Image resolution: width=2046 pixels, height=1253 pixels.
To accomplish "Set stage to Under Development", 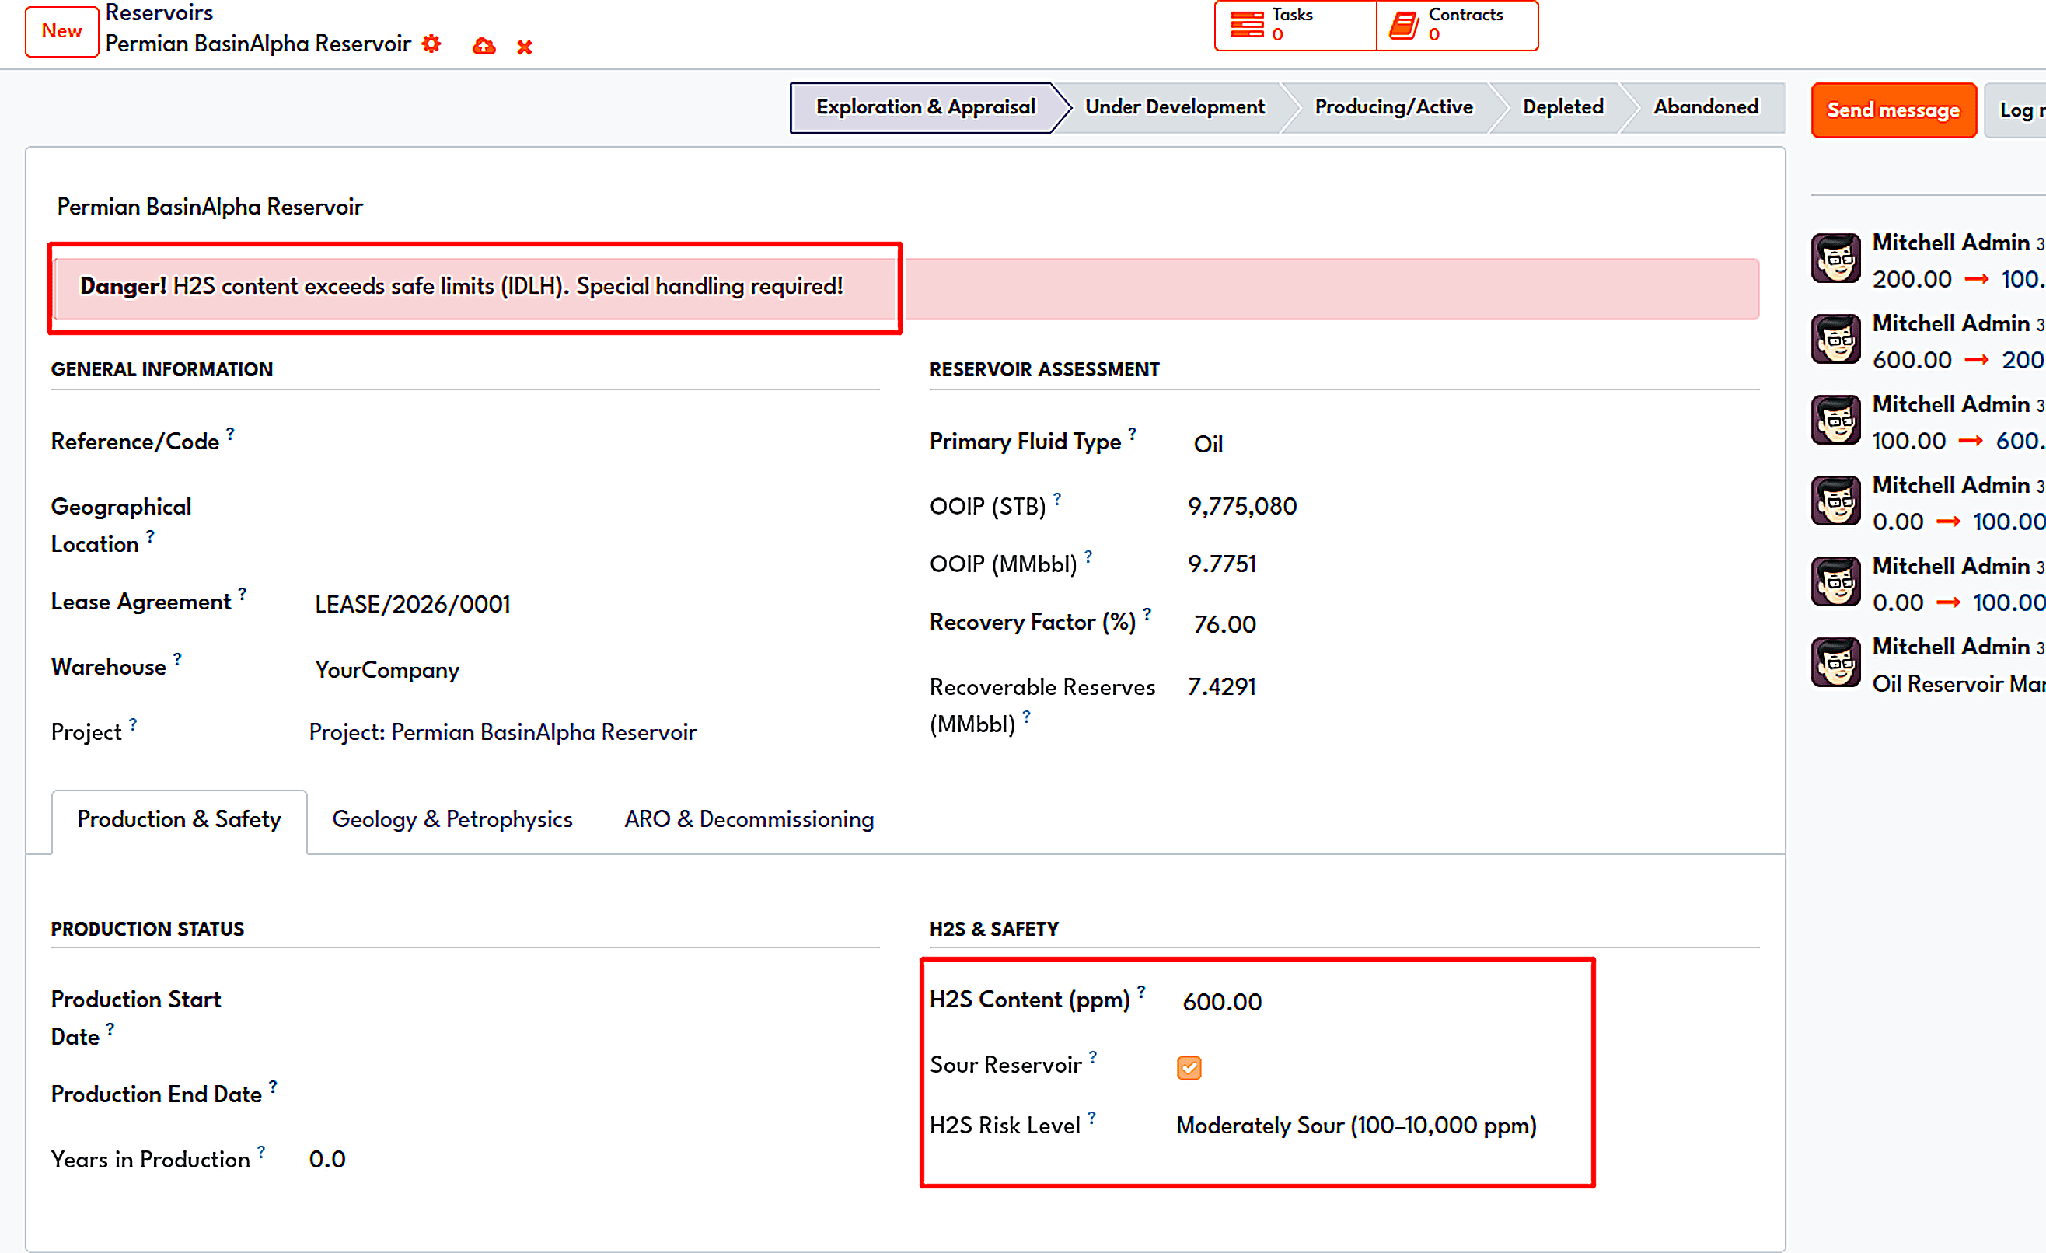I will pyautogui.click(x=1175, y=107).
